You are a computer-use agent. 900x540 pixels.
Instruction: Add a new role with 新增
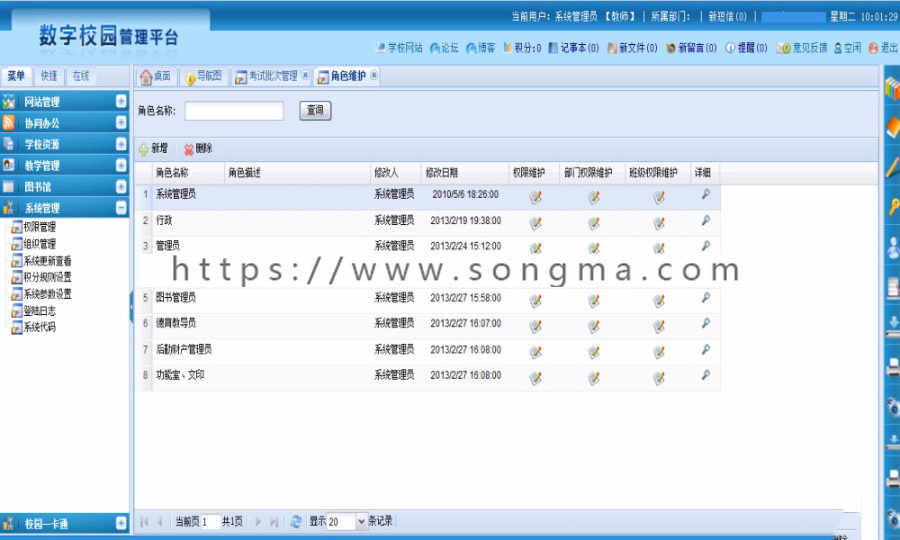(153, 149)
